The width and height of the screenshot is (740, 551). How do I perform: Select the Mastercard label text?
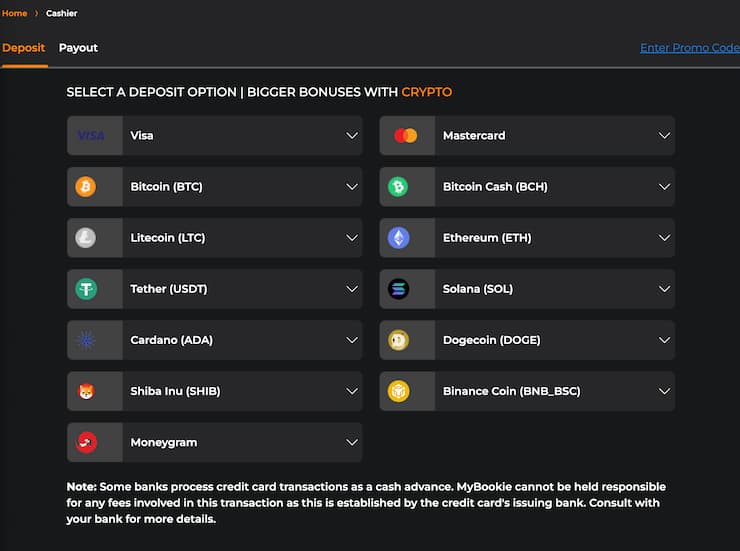[x=474, y=136]
